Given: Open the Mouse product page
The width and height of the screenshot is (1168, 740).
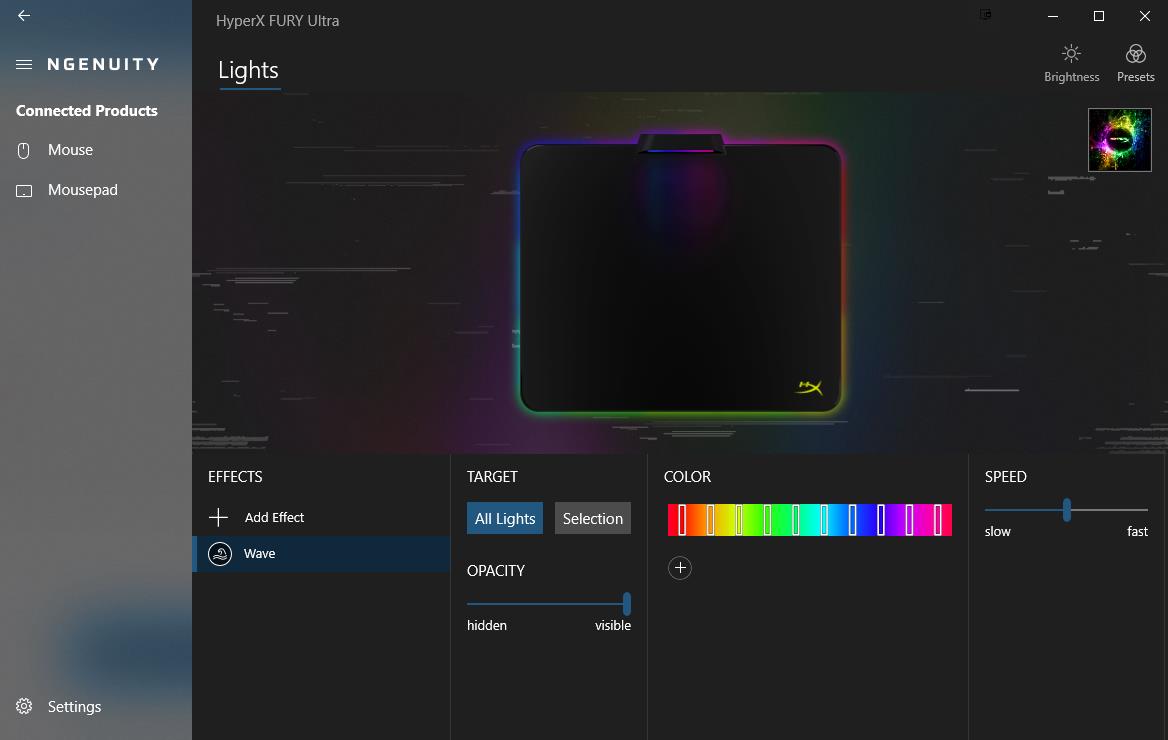Looking at the screenshot, I should pos(70,150).
